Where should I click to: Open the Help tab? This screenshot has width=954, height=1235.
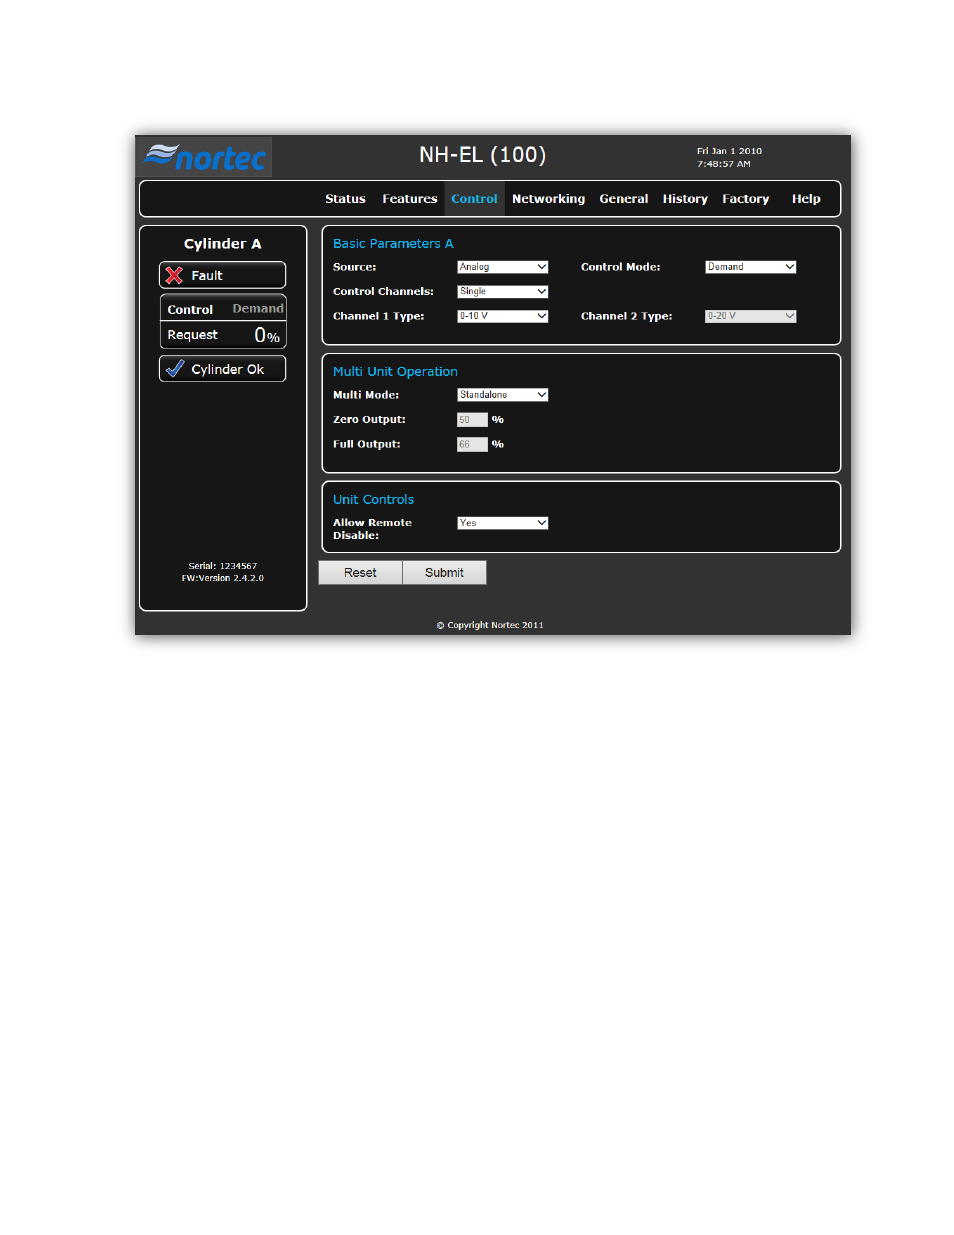click(806, 199)
